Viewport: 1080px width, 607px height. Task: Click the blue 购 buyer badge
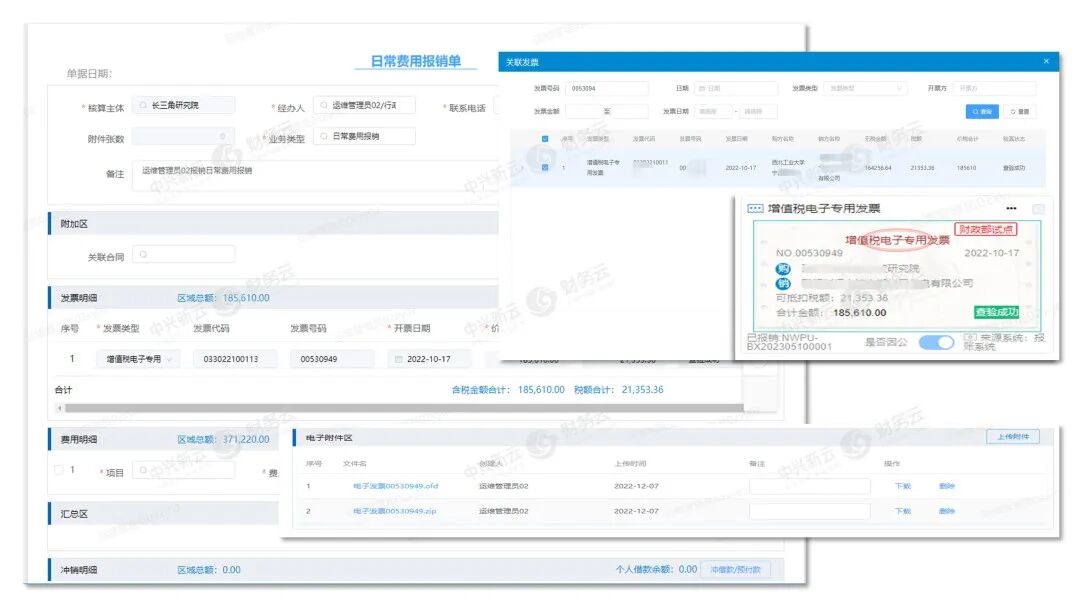(783, 269)
